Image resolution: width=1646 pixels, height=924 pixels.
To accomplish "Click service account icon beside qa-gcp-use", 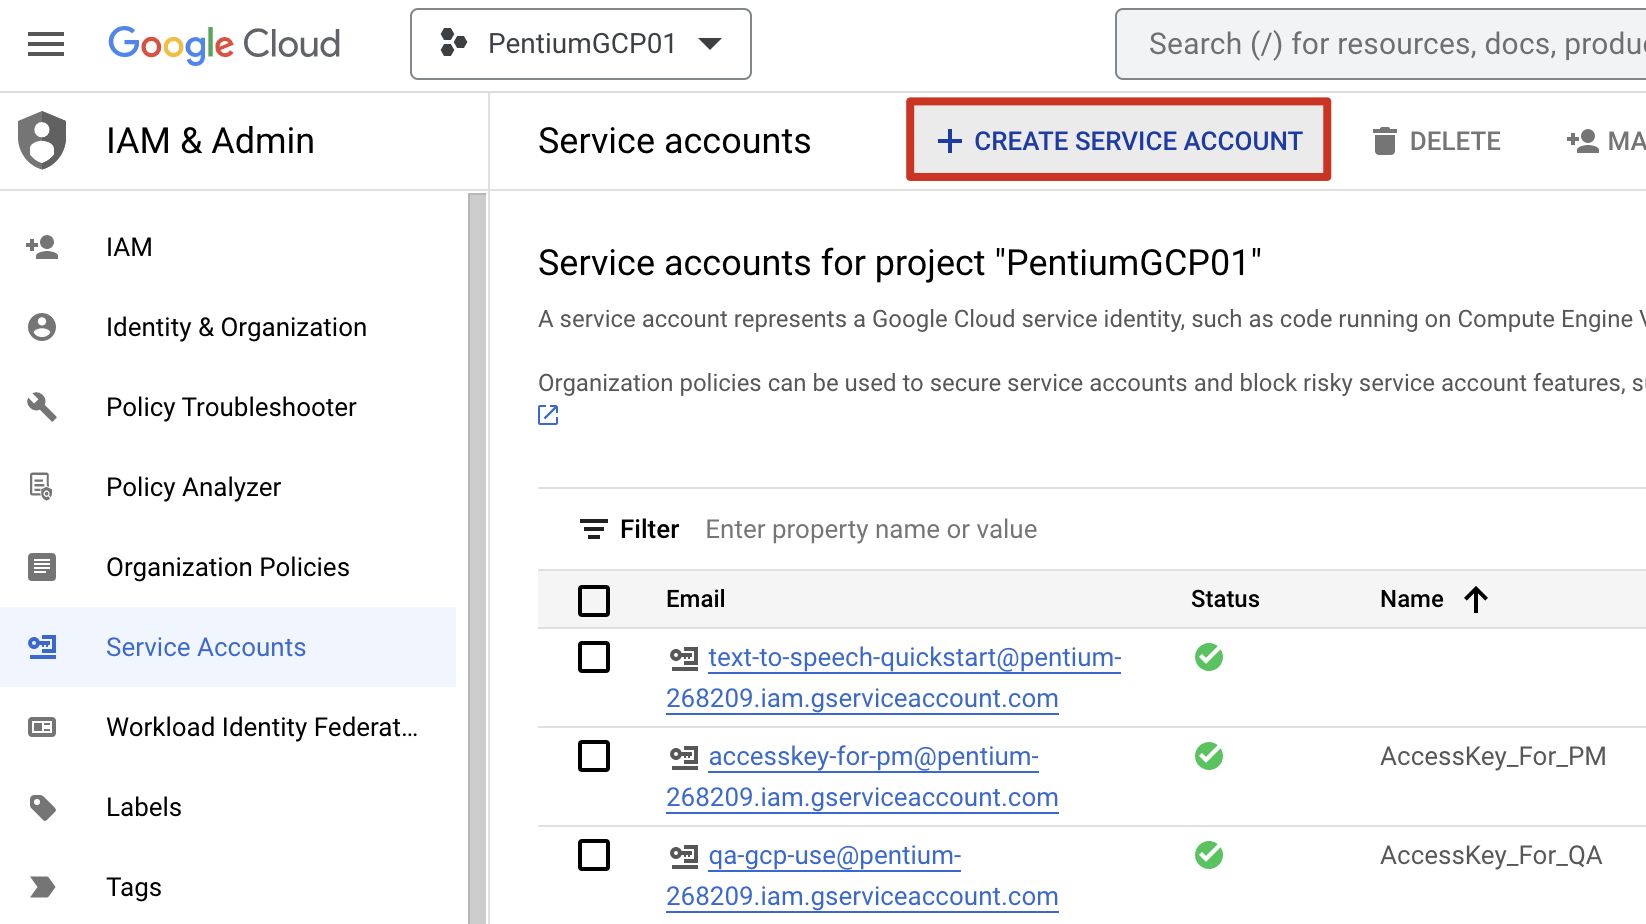I will 684,856.
